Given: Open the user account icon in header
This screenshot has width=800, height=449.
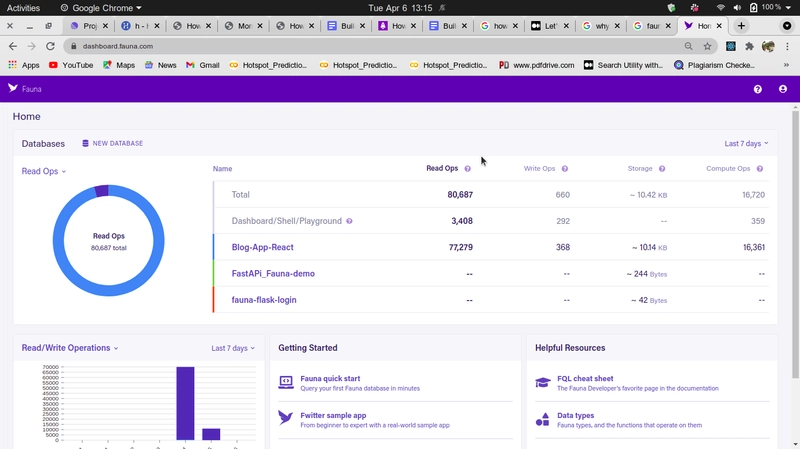Looking at the screenshot, I should [x=783, y=89].
